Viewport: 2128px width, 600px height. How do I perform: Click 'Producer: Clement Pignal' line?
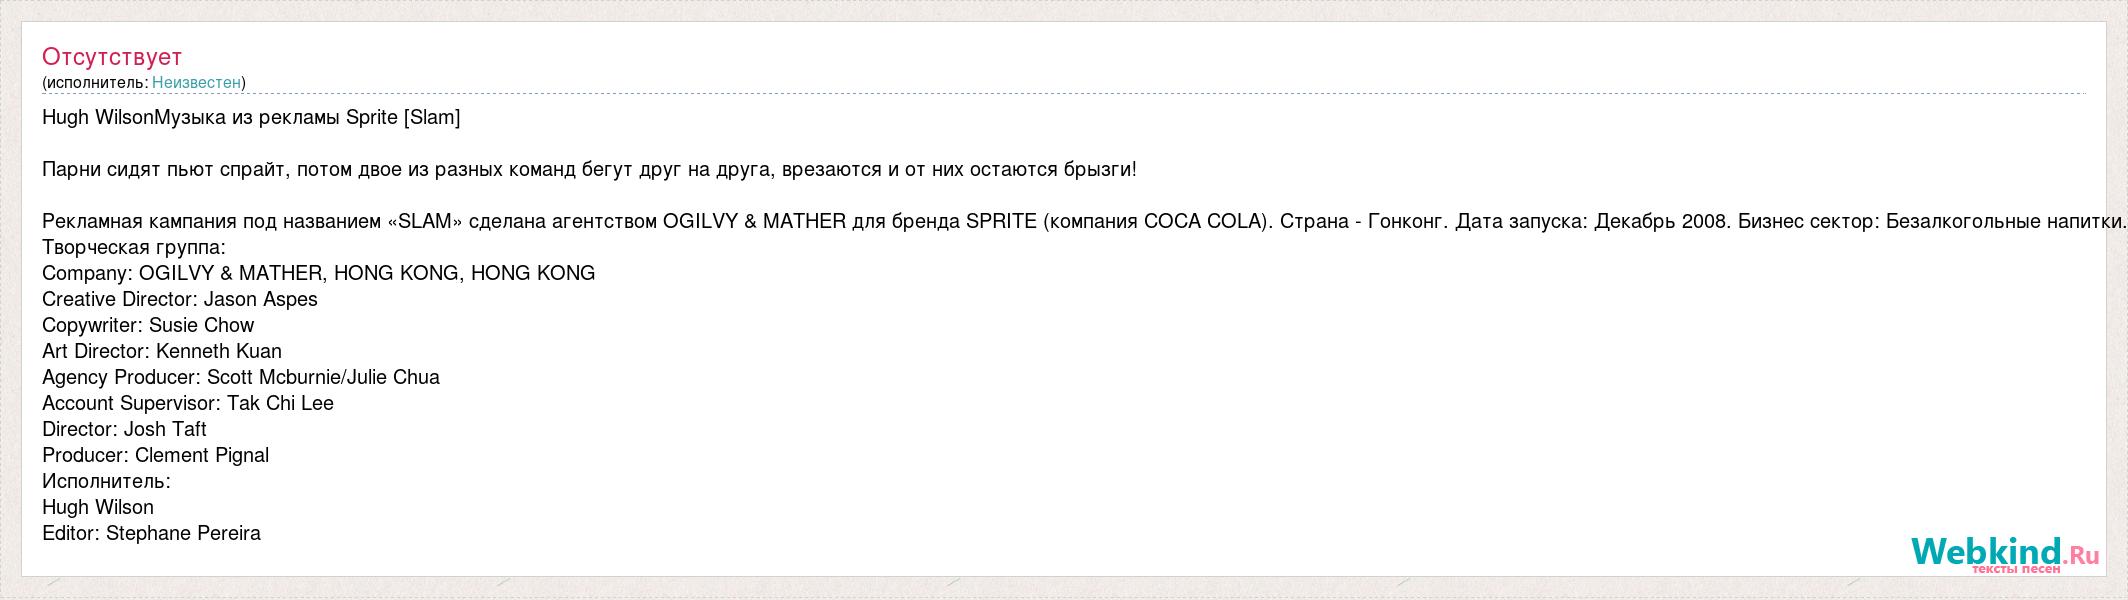[x=155, y=456]
